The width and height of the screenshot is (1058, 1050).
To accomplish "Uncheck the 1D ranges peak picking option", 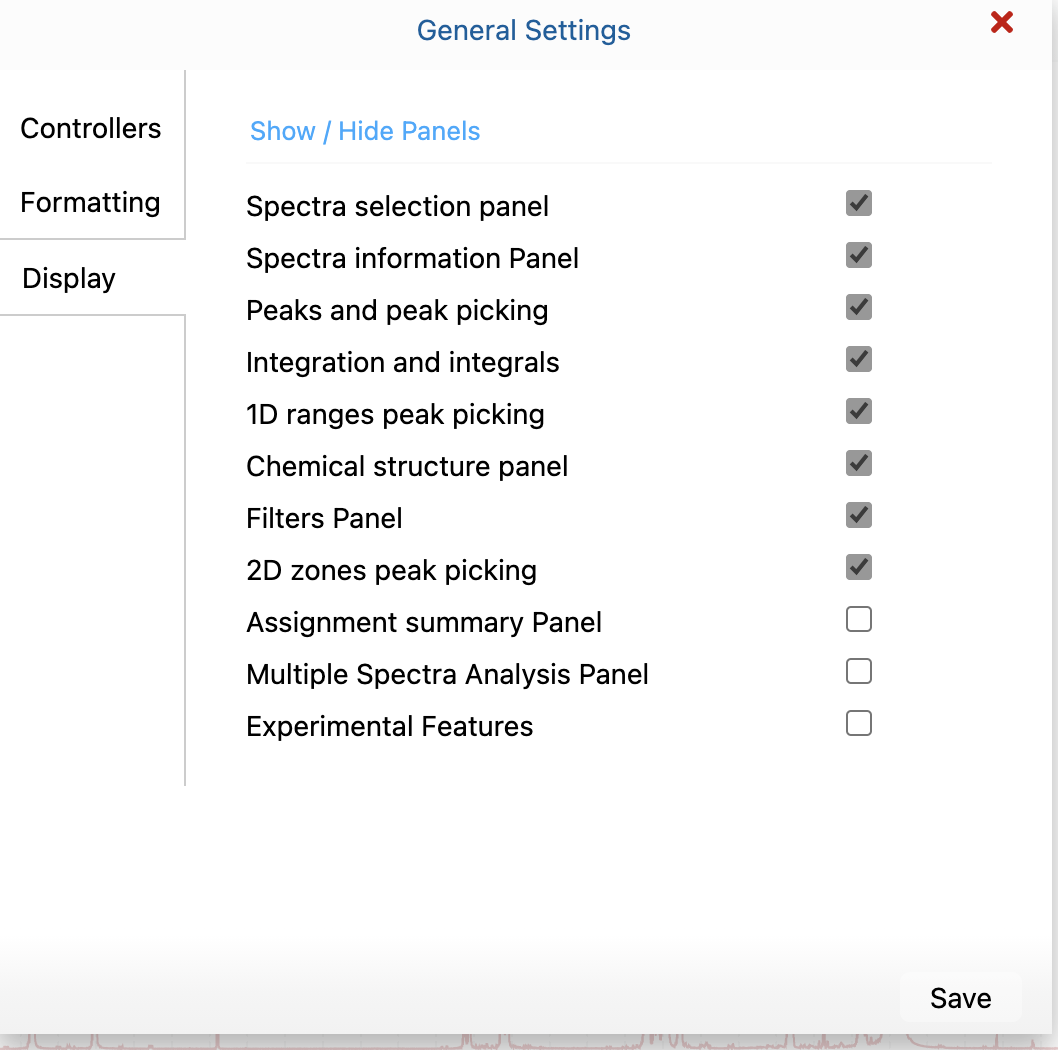I will click(x=858, y=411).
